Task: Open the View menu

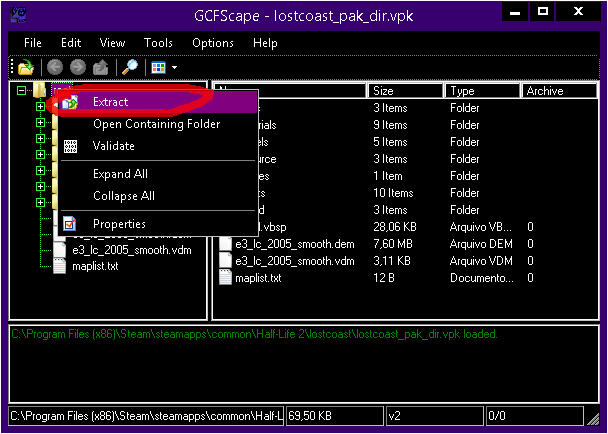Action: tap(112, 43)
